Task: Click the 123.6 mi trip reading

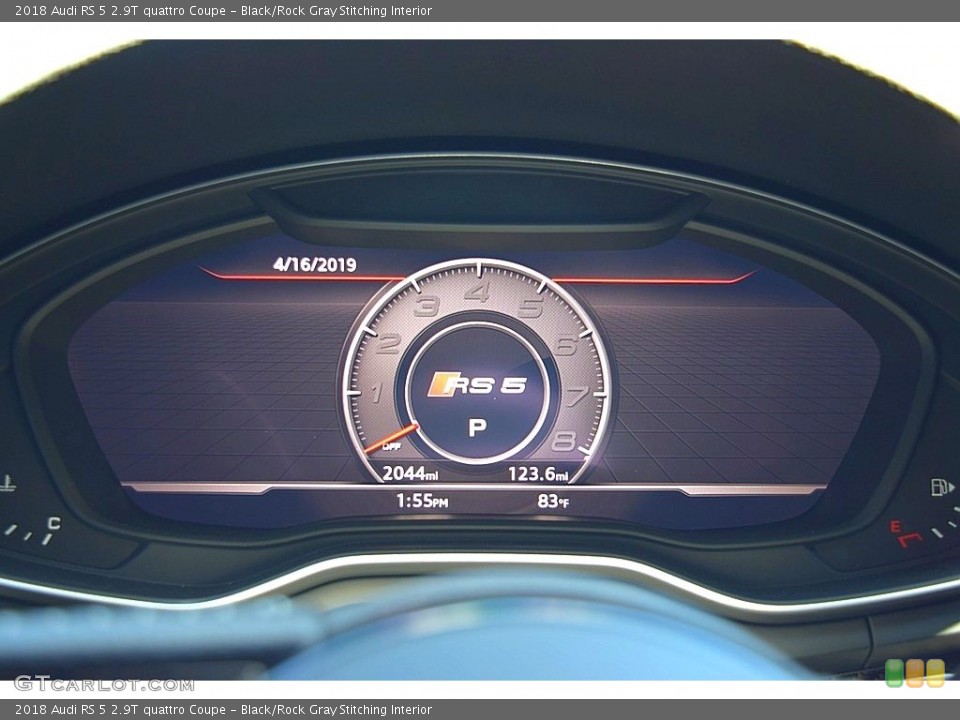Action: [538, 474]
